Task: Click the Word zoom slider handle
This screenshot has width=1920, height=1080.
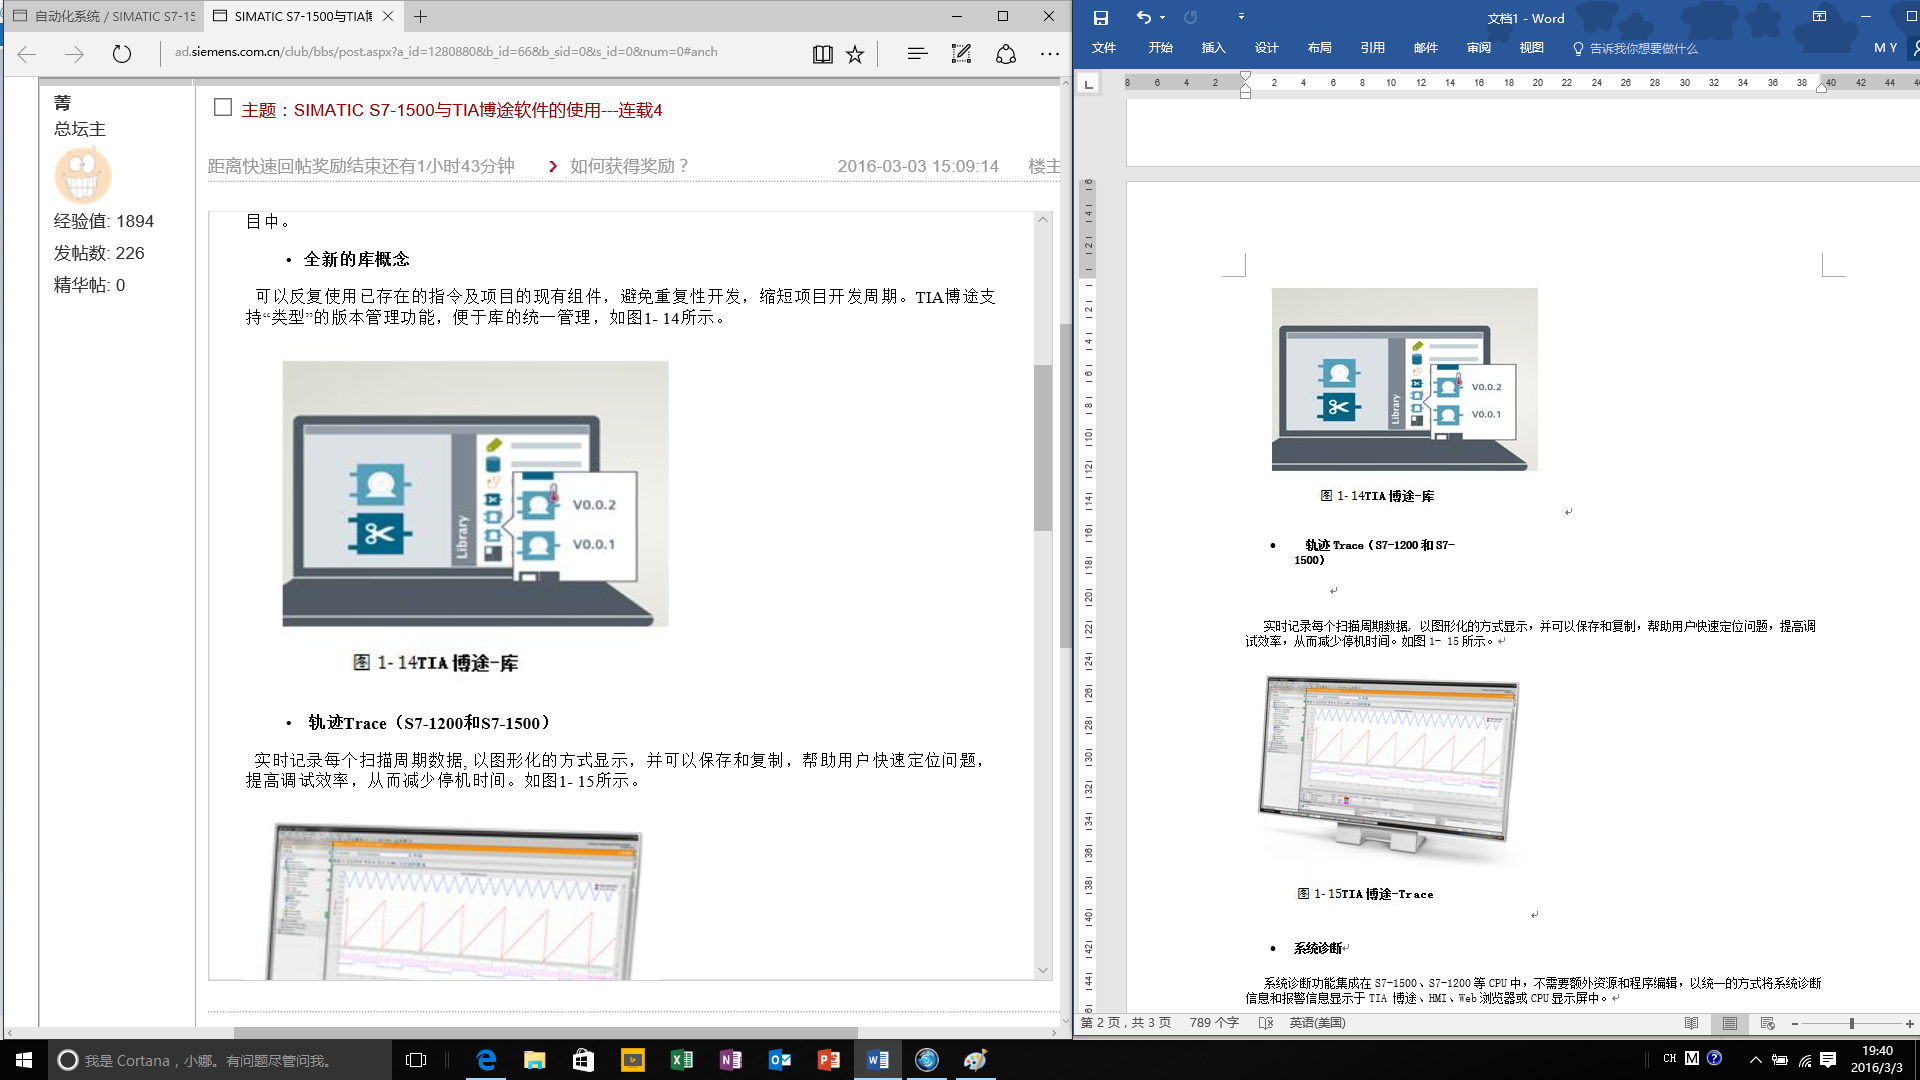Action: pyautogui.click(x=1852, y=1023)
